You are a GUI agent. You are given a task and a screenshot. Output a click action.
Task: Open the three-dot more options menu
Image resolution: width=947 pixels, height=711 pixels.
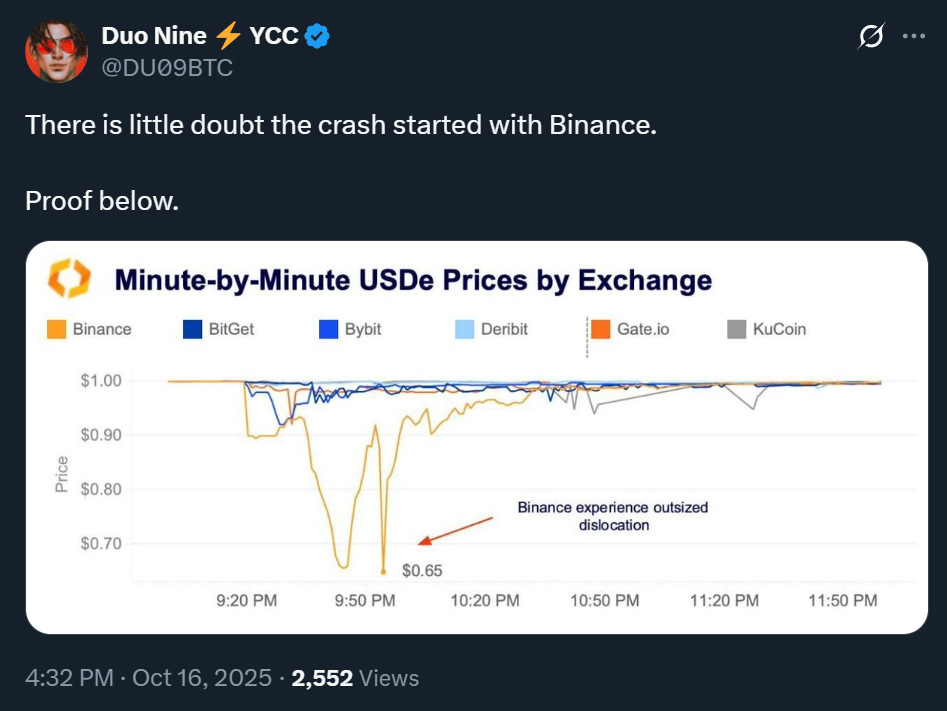point(914,36)
